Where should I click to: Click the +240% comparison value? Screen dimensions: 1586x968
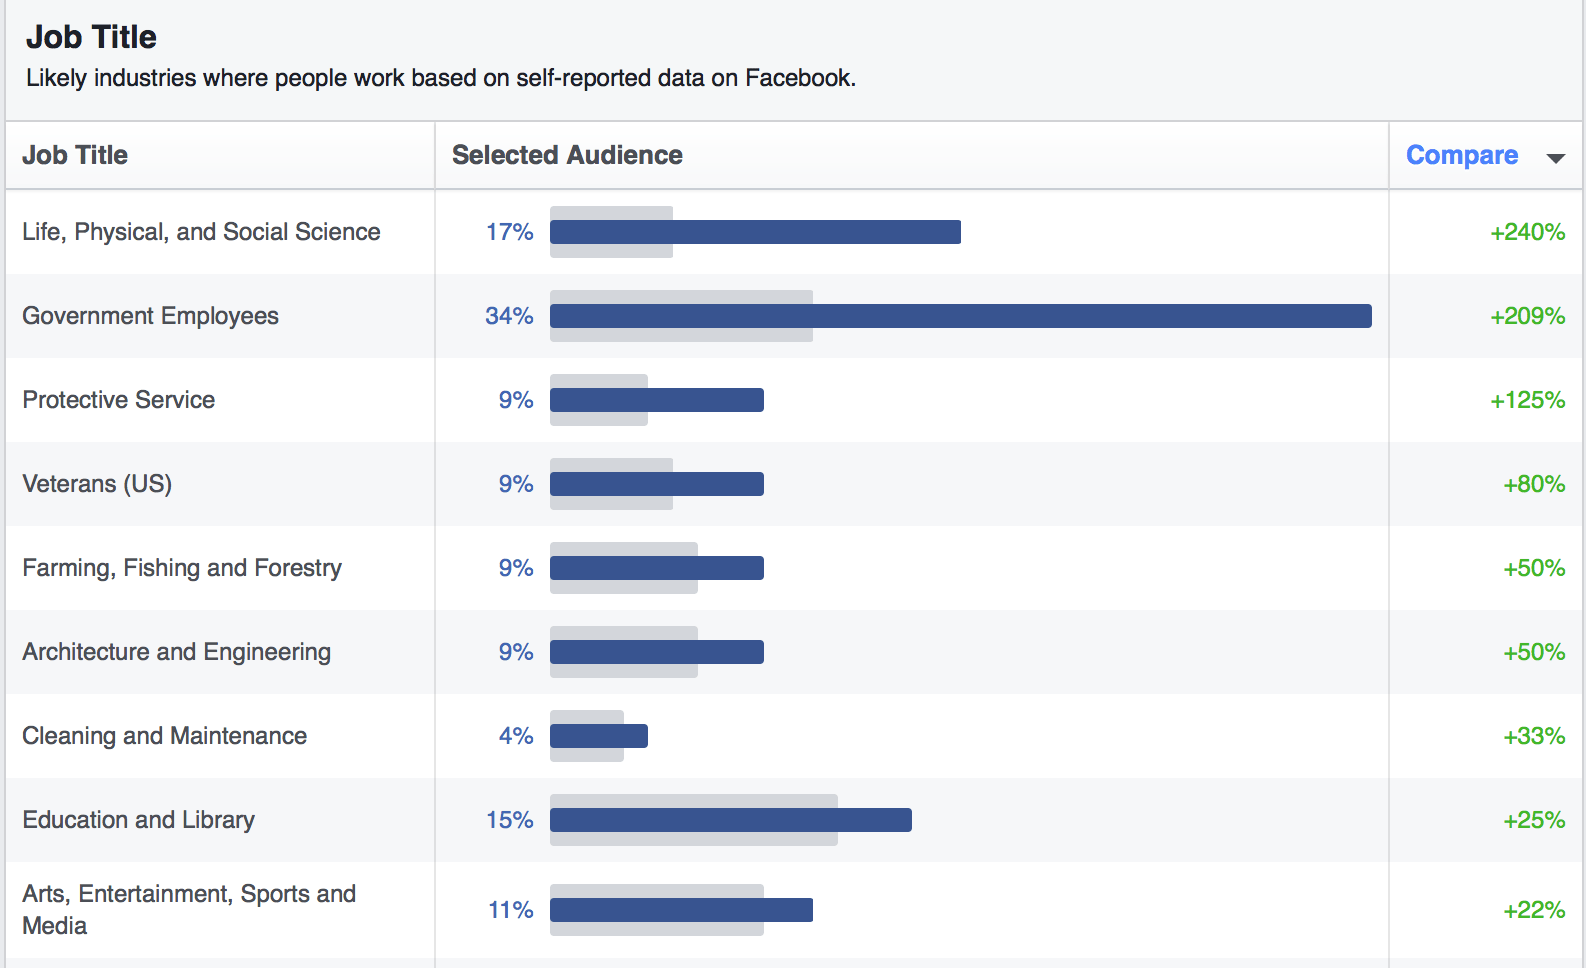1527,232
